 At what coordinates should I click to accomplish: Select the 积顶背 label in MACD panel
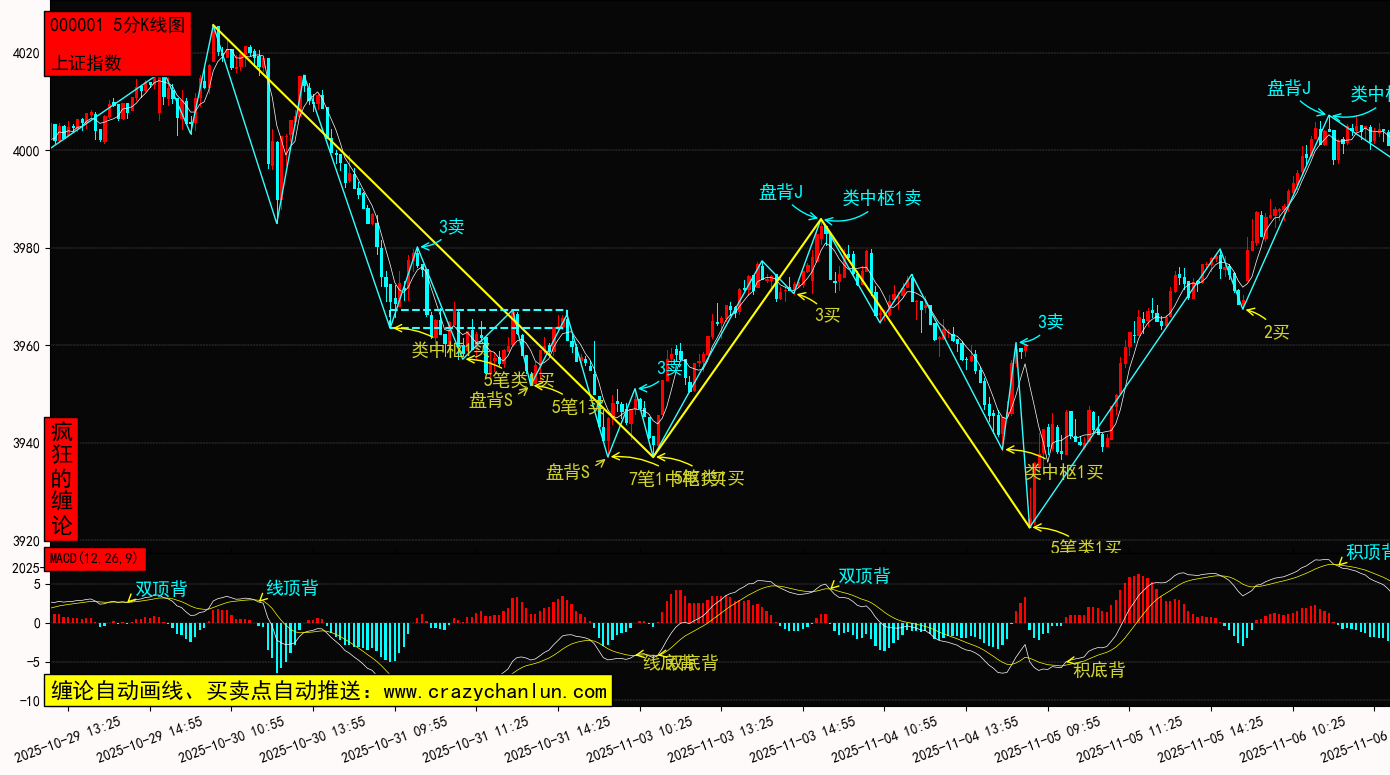click(x=1367, y=552)
